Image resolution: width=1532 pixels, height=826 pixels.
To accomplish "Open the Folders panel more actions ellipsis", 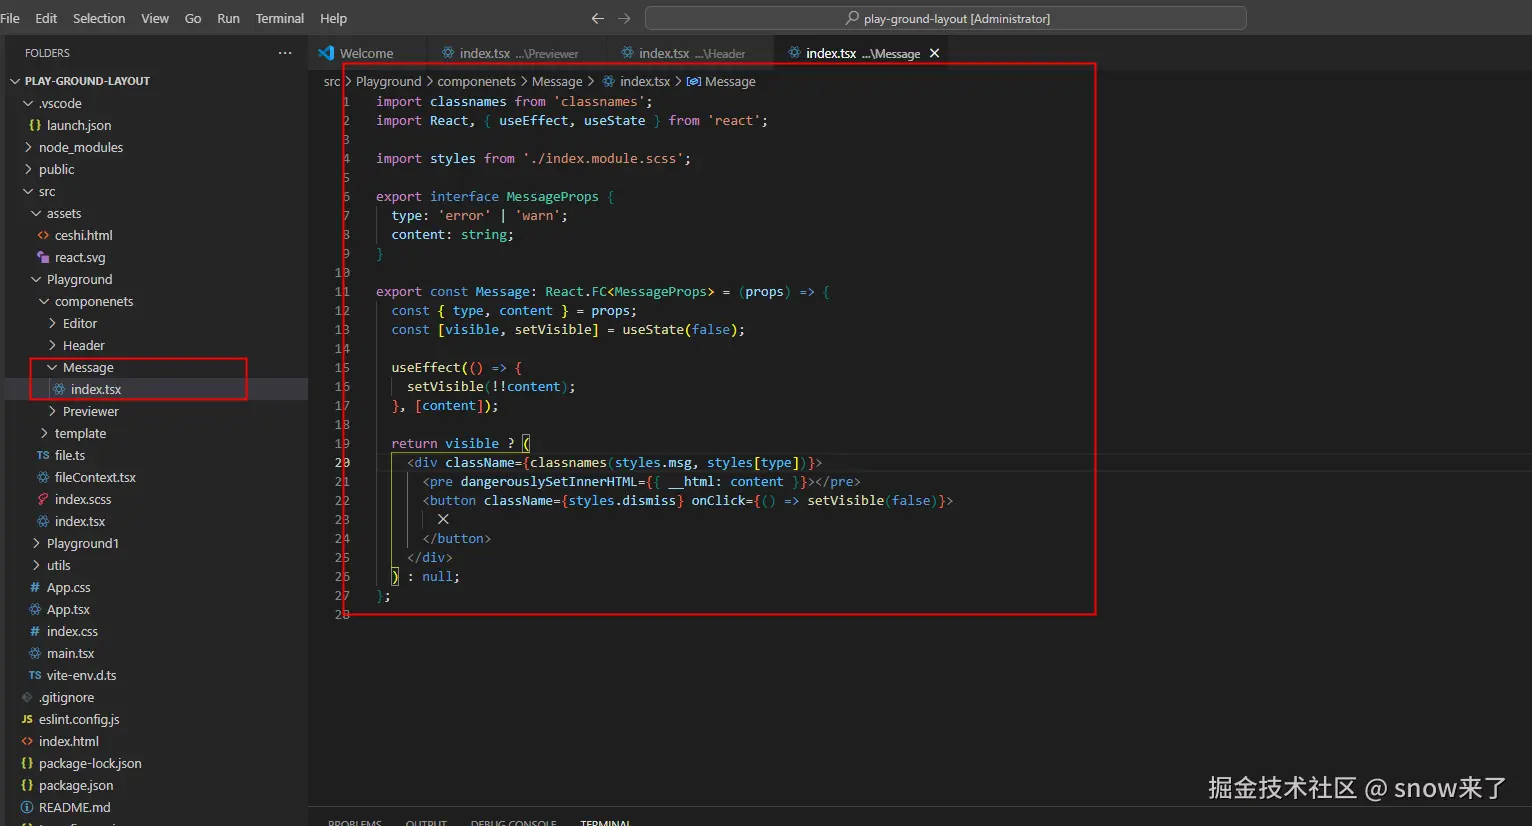I will (285, 53).
